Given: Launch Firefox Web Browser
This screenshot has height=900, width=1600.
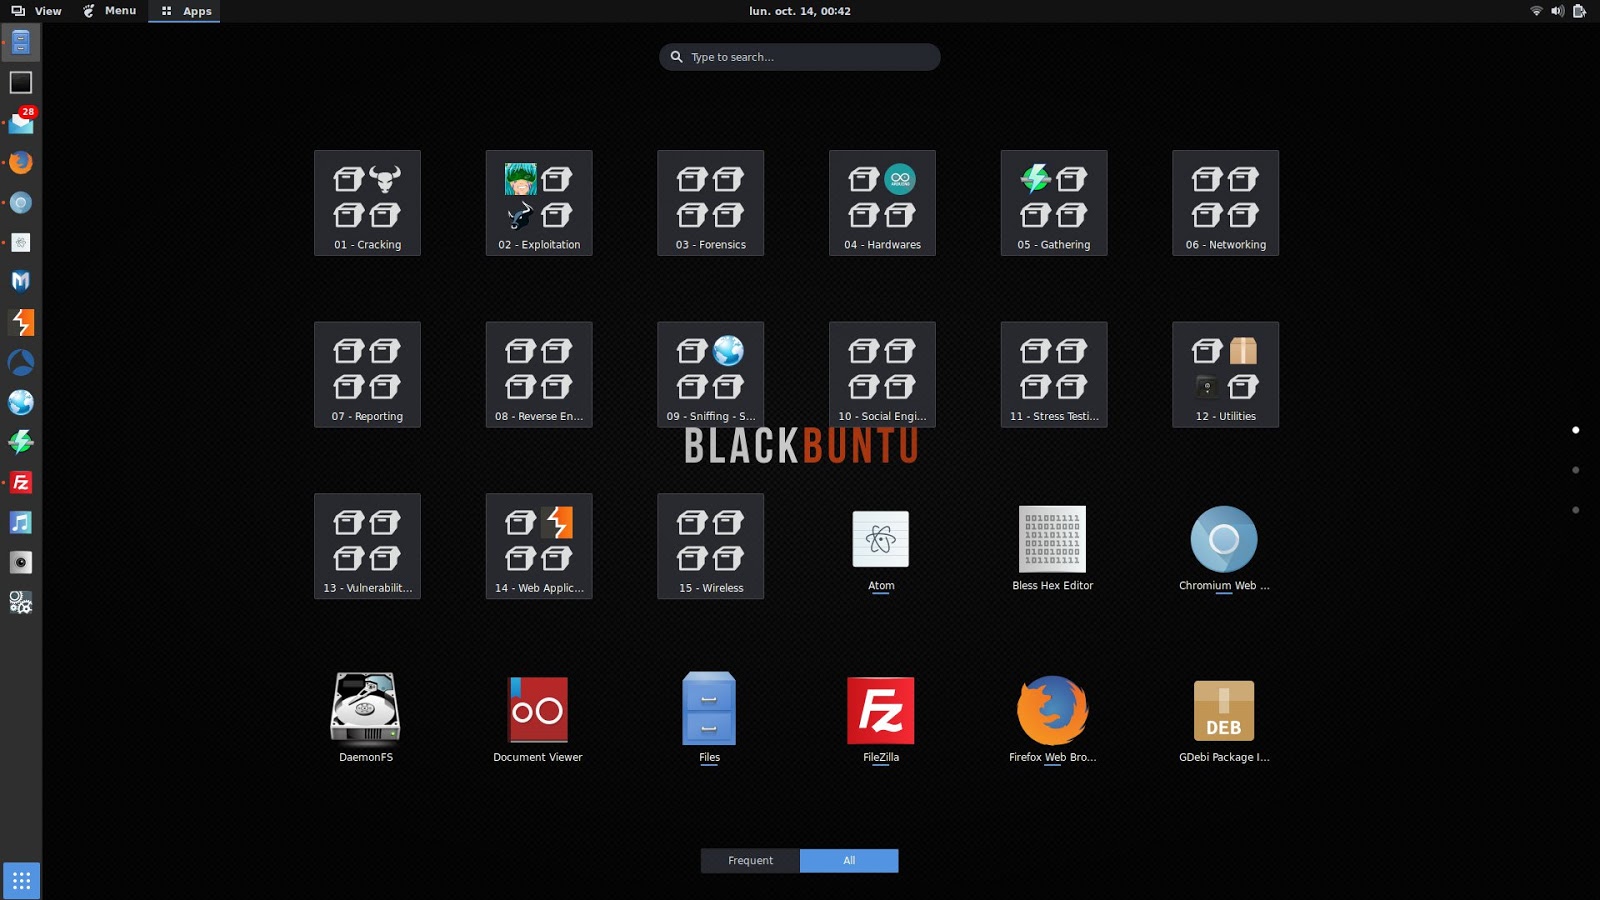Looking at the screenshot, I should click(1053, 710).
